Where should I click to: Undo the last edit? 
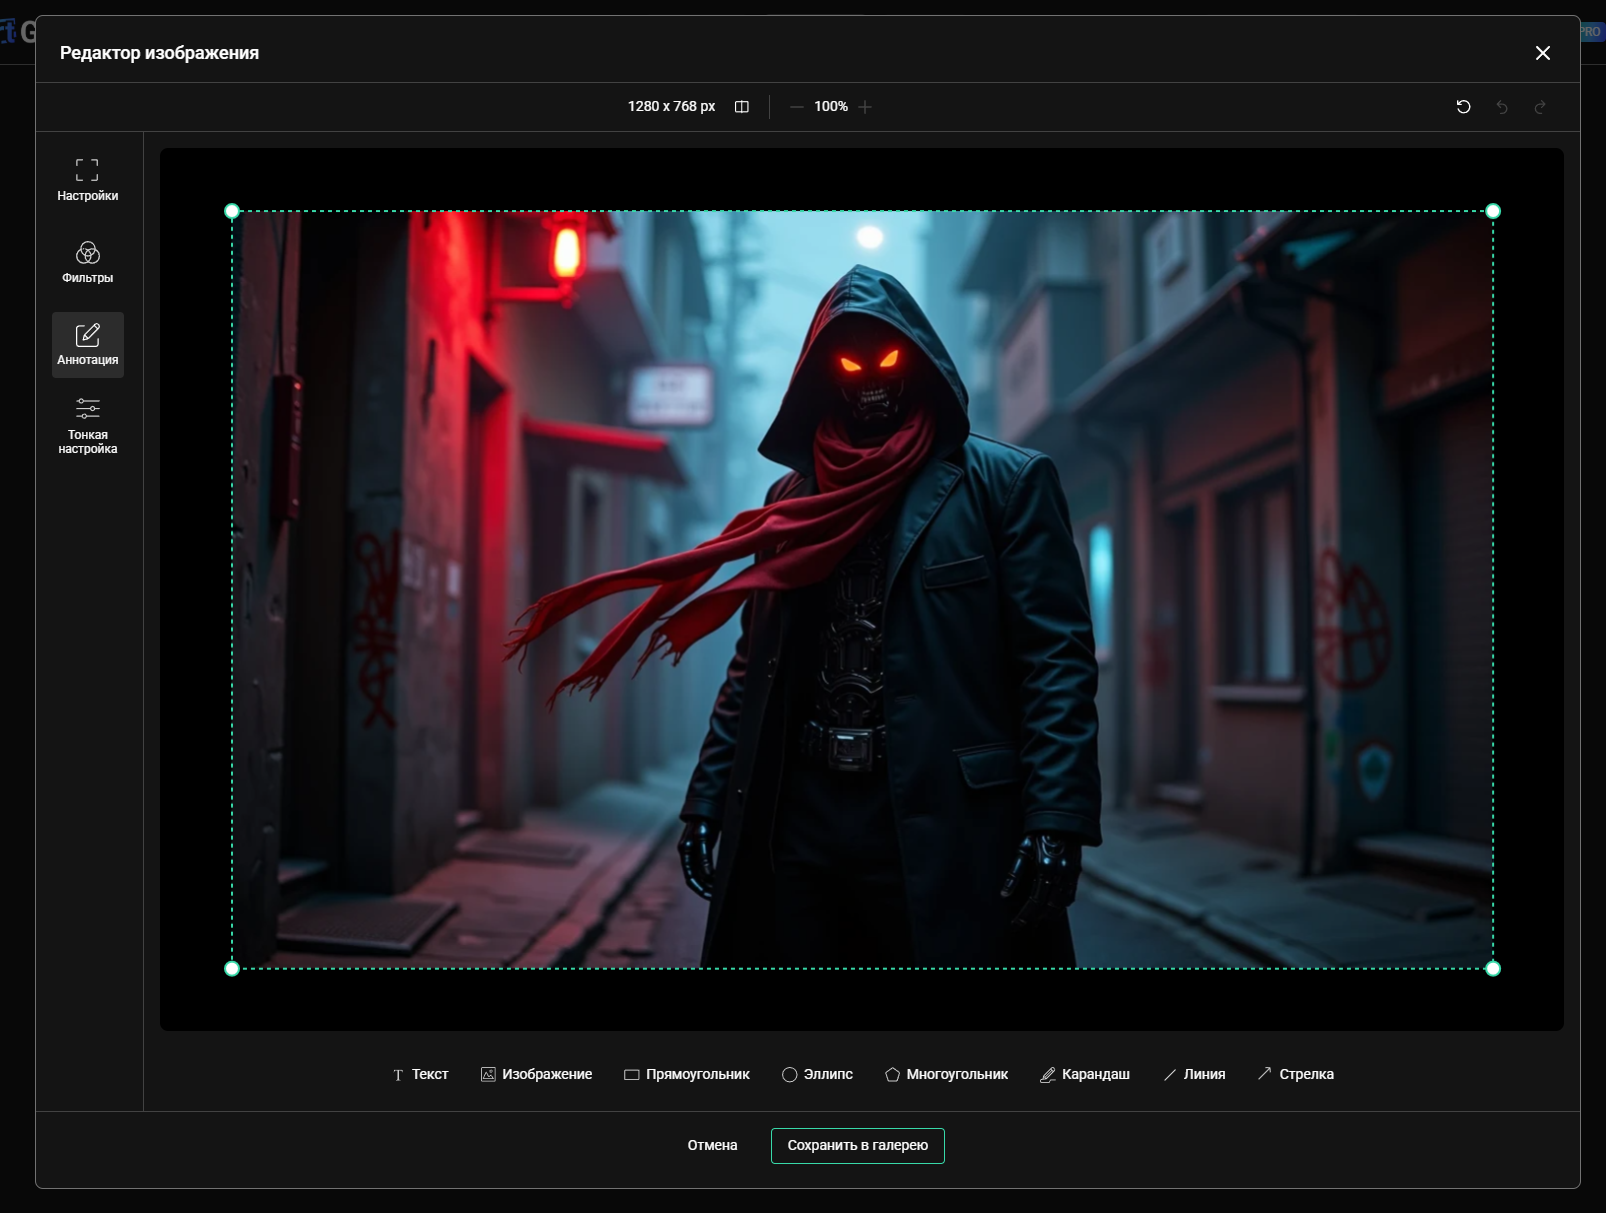click(1502, 107)
